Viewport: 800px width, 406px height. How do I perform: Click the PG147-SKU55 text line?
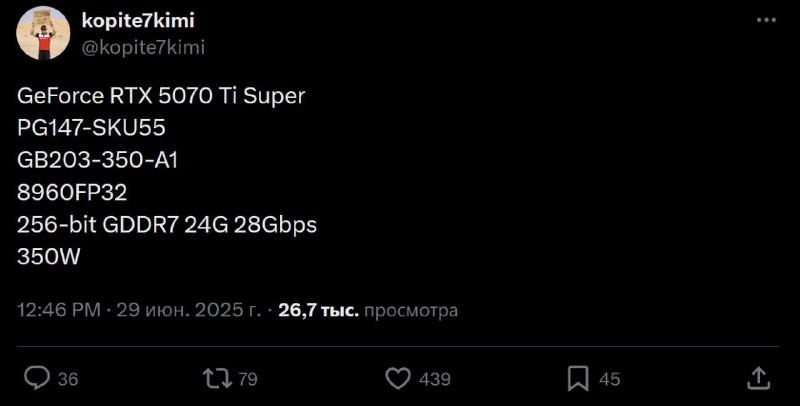point(91,128)
